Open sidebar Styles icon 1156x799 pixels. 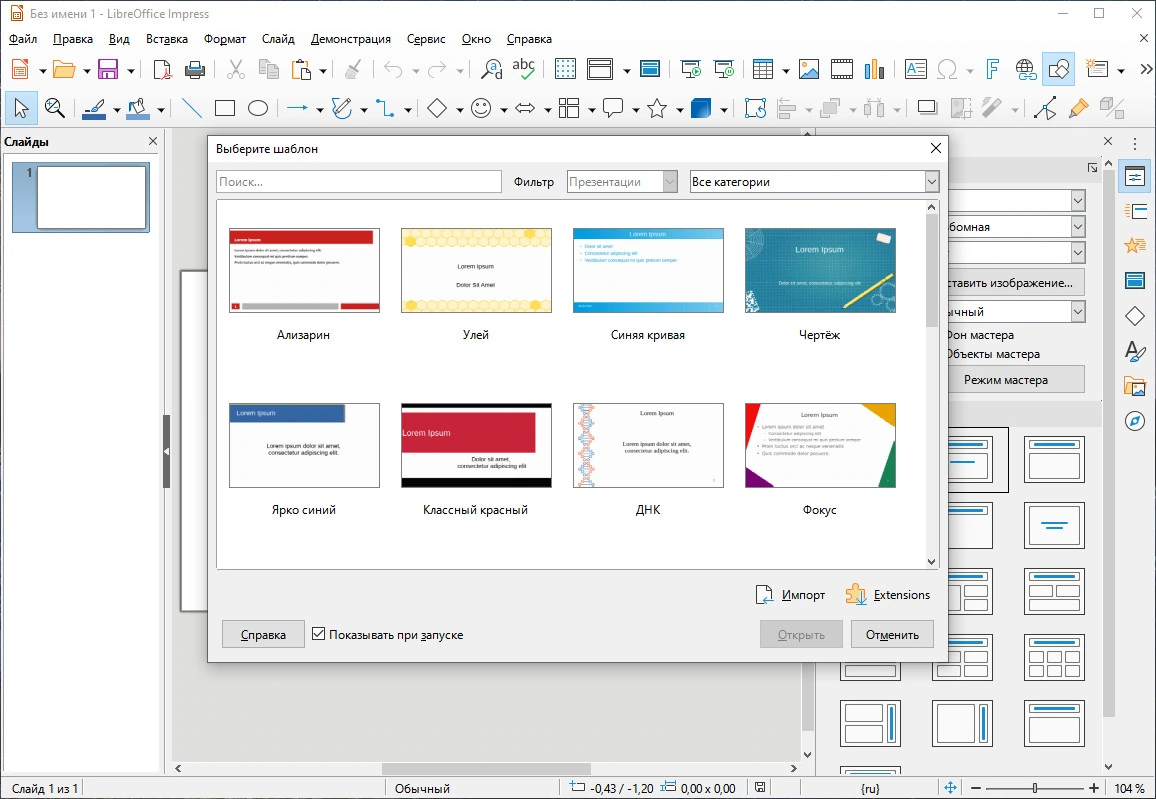[1135, 351]
